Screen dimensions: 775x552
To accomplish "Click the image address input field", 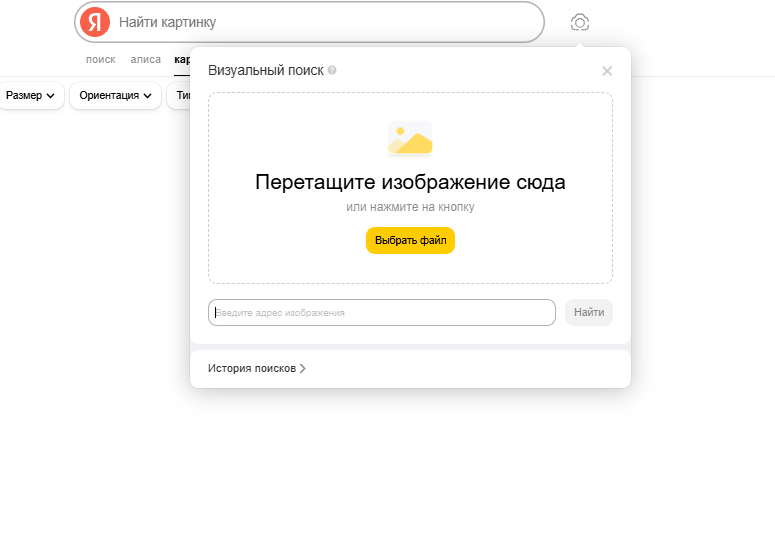I will [x=382, y=312].
